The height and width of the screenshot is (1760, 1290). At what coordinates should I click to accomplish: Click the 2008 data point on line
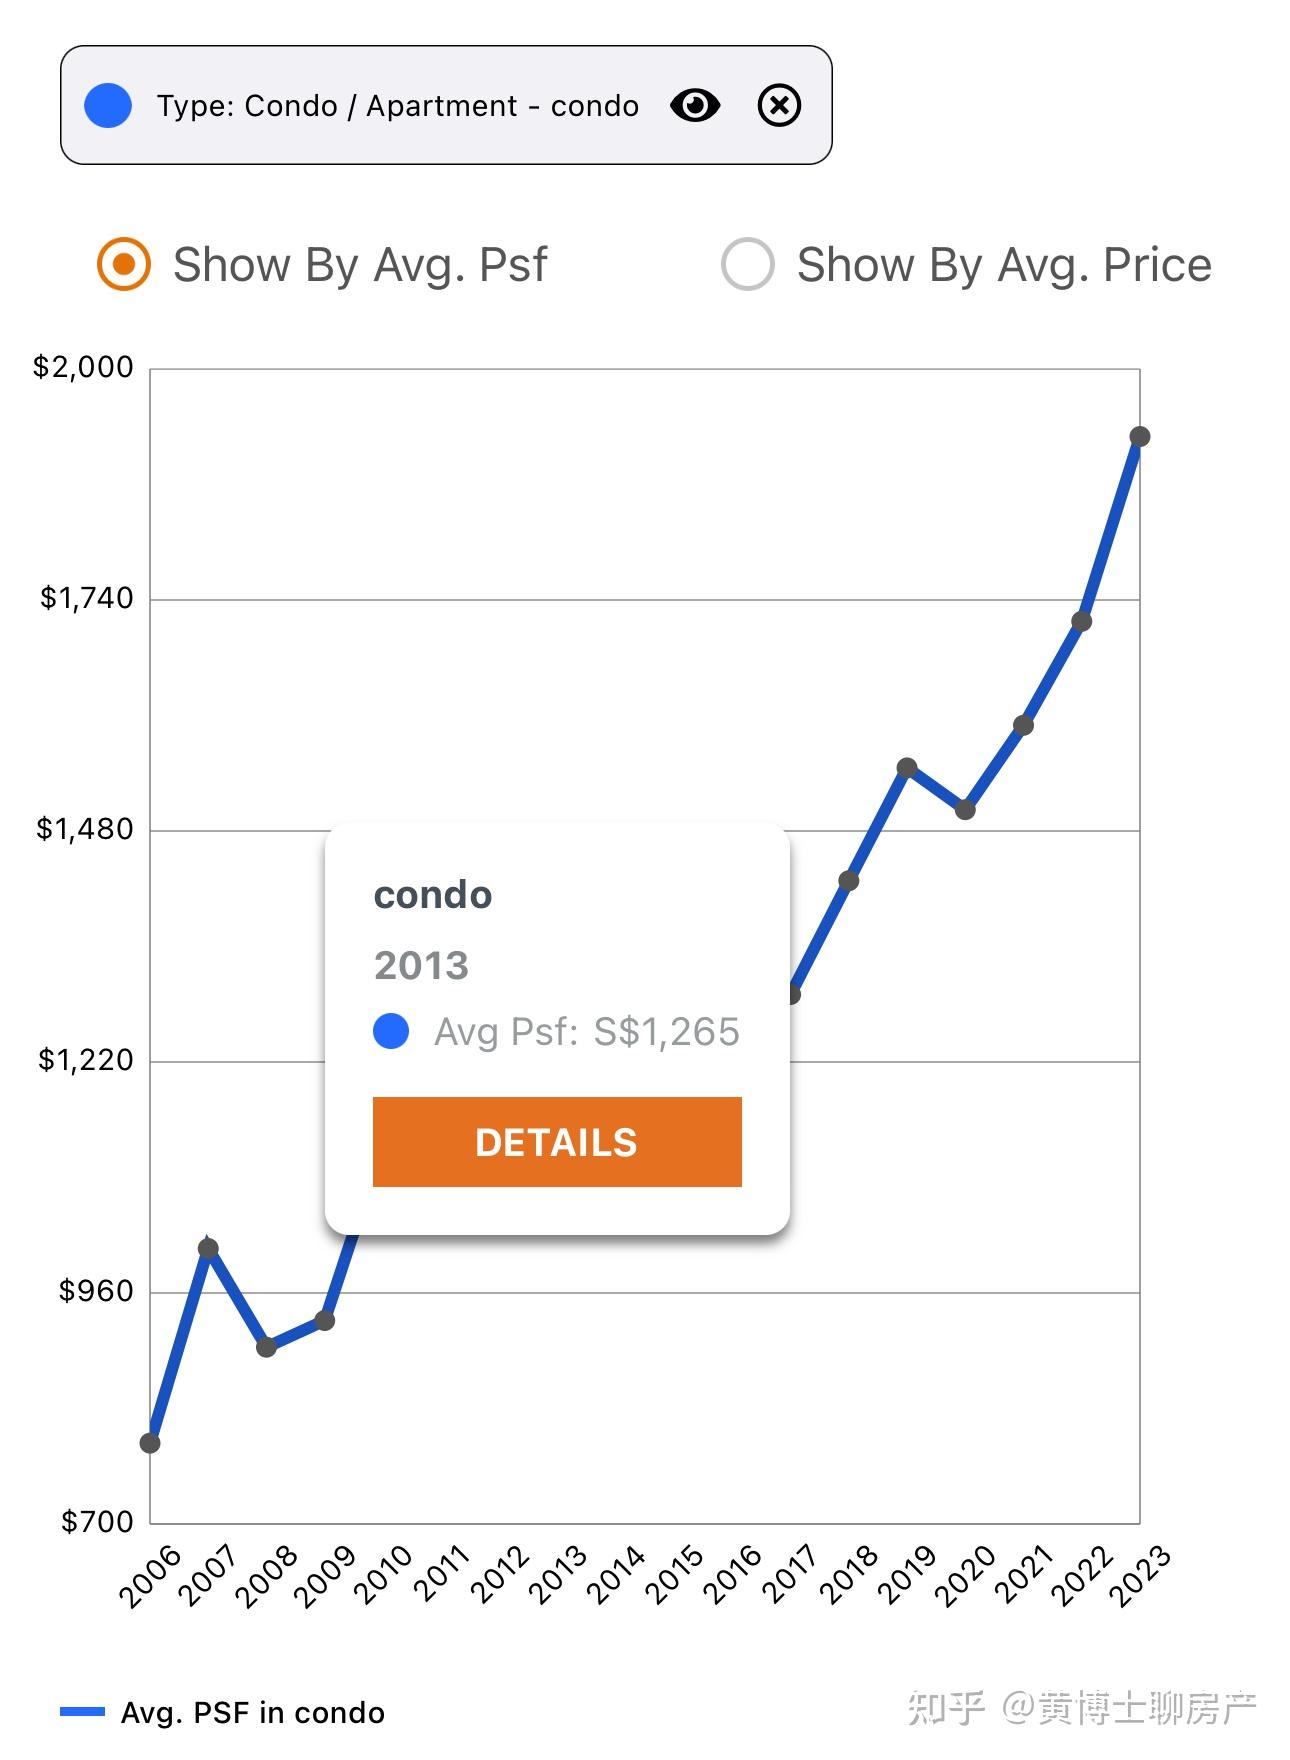[x=266, y=1347]
